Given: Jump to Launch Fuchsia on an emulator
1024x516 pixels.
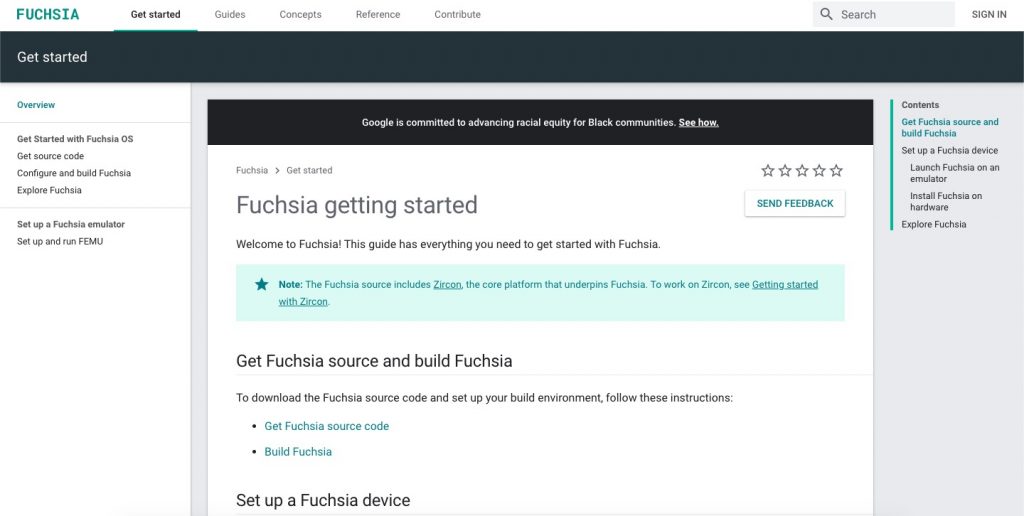Looking at the screenshot, I should point(955,173).
